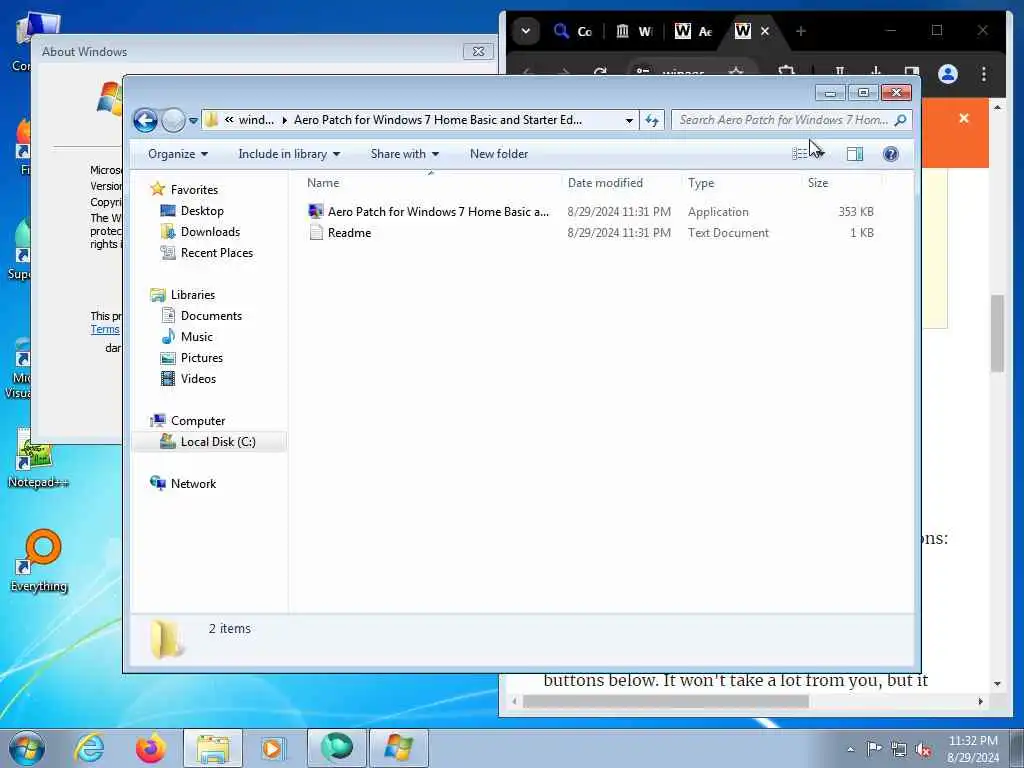Click the network tray icon
Screen dimensions: 1024x768
click(x=899, y=749)
